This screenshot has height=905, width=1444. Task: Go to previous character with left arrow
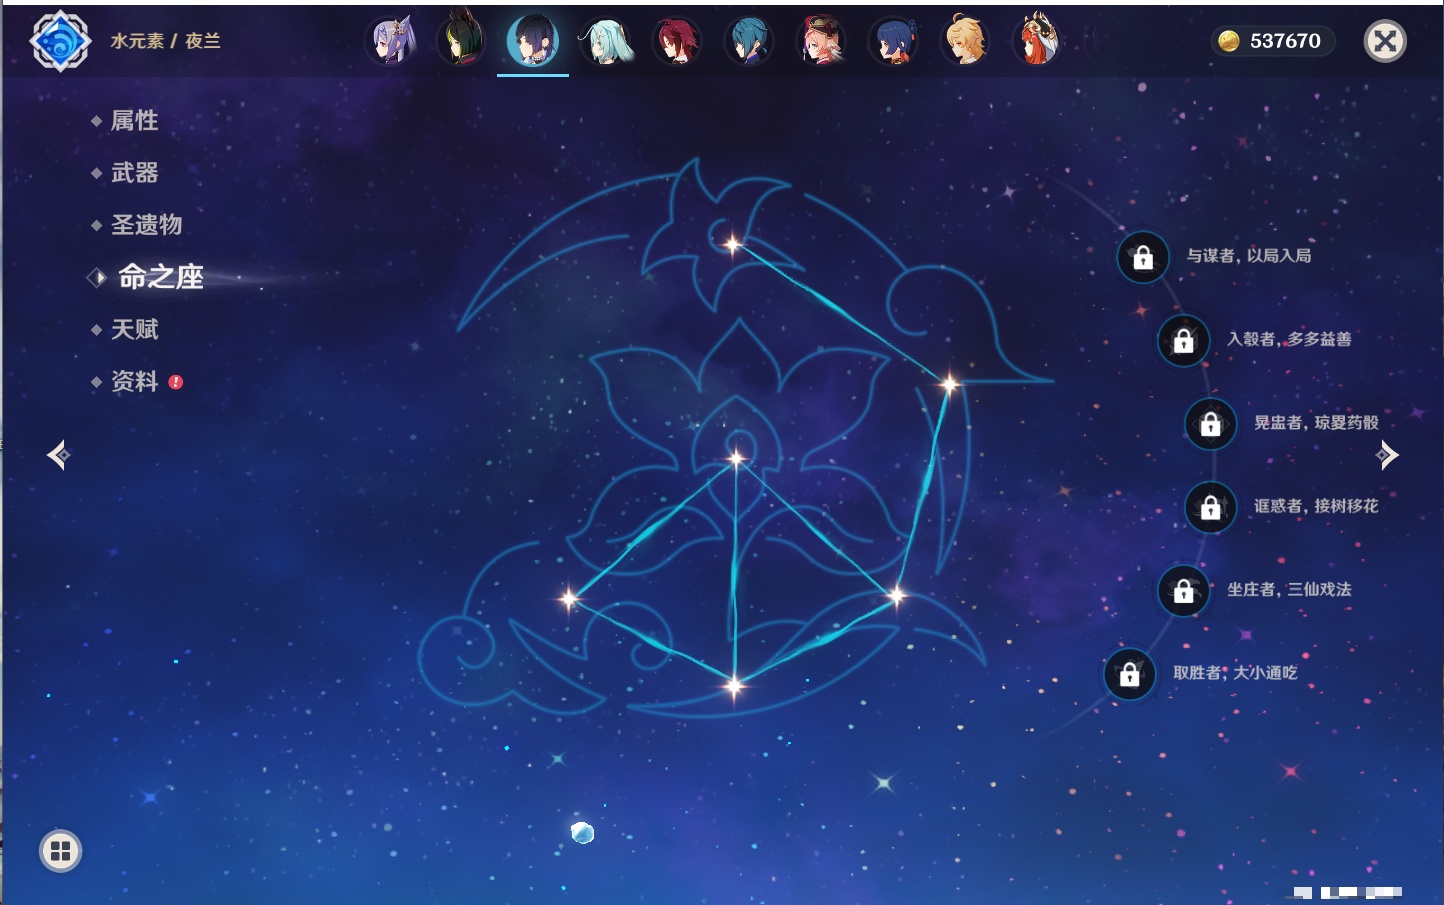coord(58,455)
